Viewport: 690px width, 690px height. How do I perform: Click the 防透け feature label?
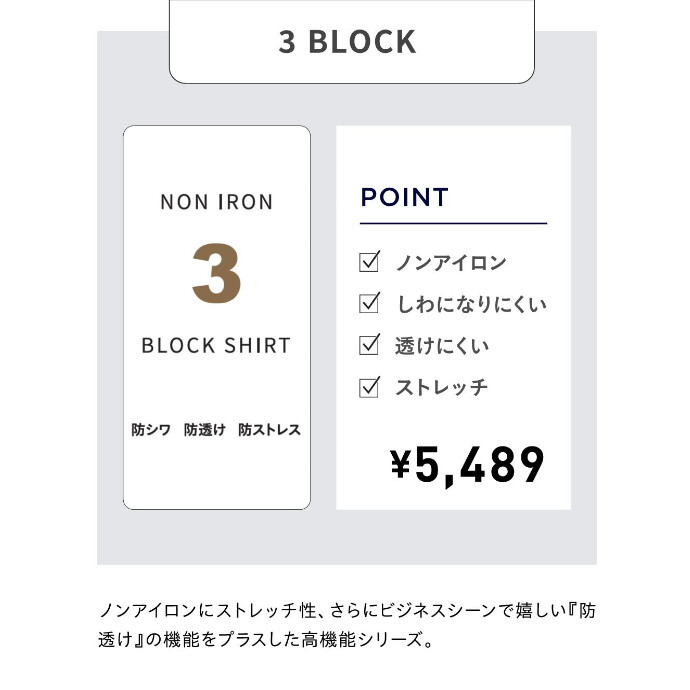pos(204,430)
